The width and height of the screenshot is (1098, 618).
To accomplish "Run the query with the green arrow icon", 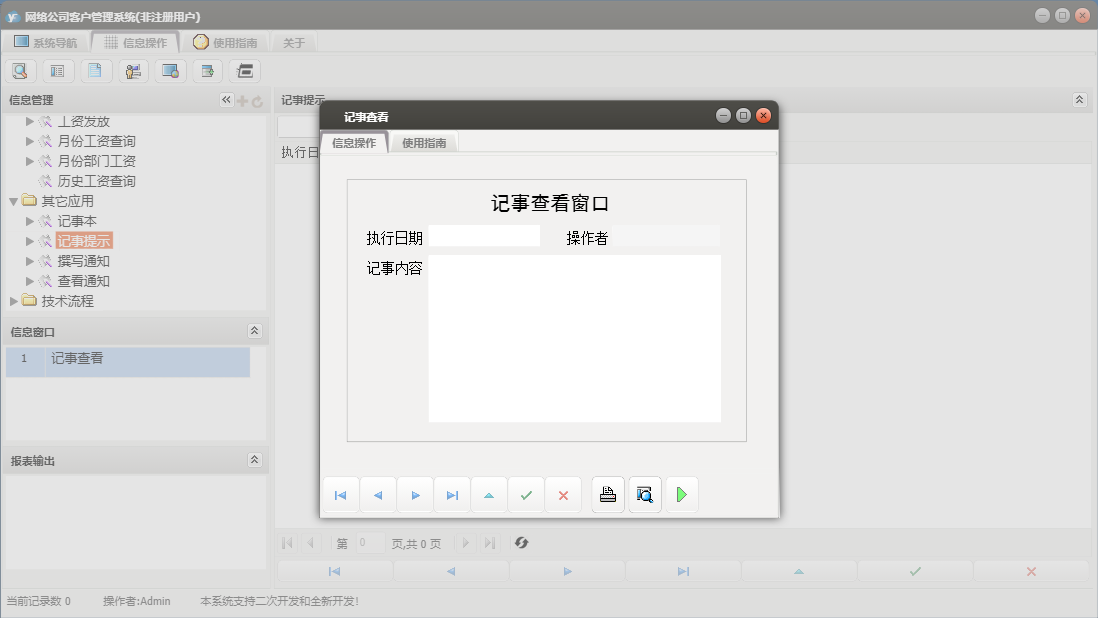I will click(x=681, y=494).
